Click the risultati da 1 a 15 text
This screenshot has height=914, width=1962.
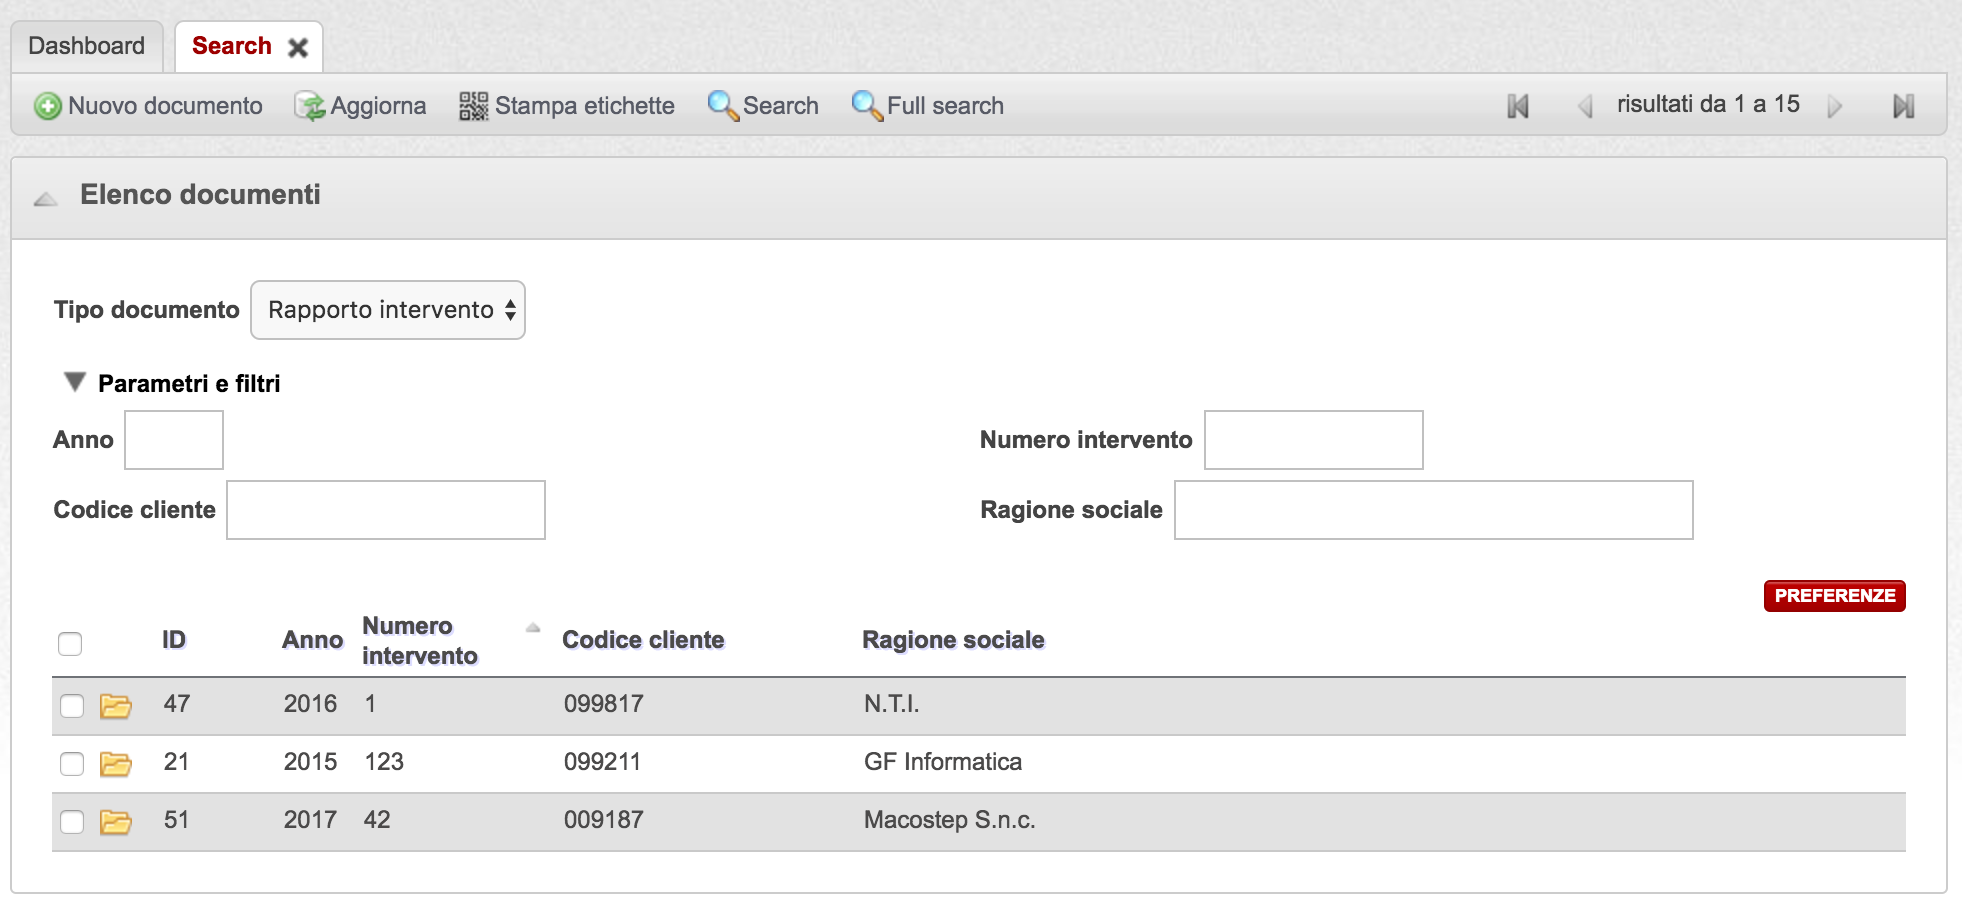(1708, 104)
